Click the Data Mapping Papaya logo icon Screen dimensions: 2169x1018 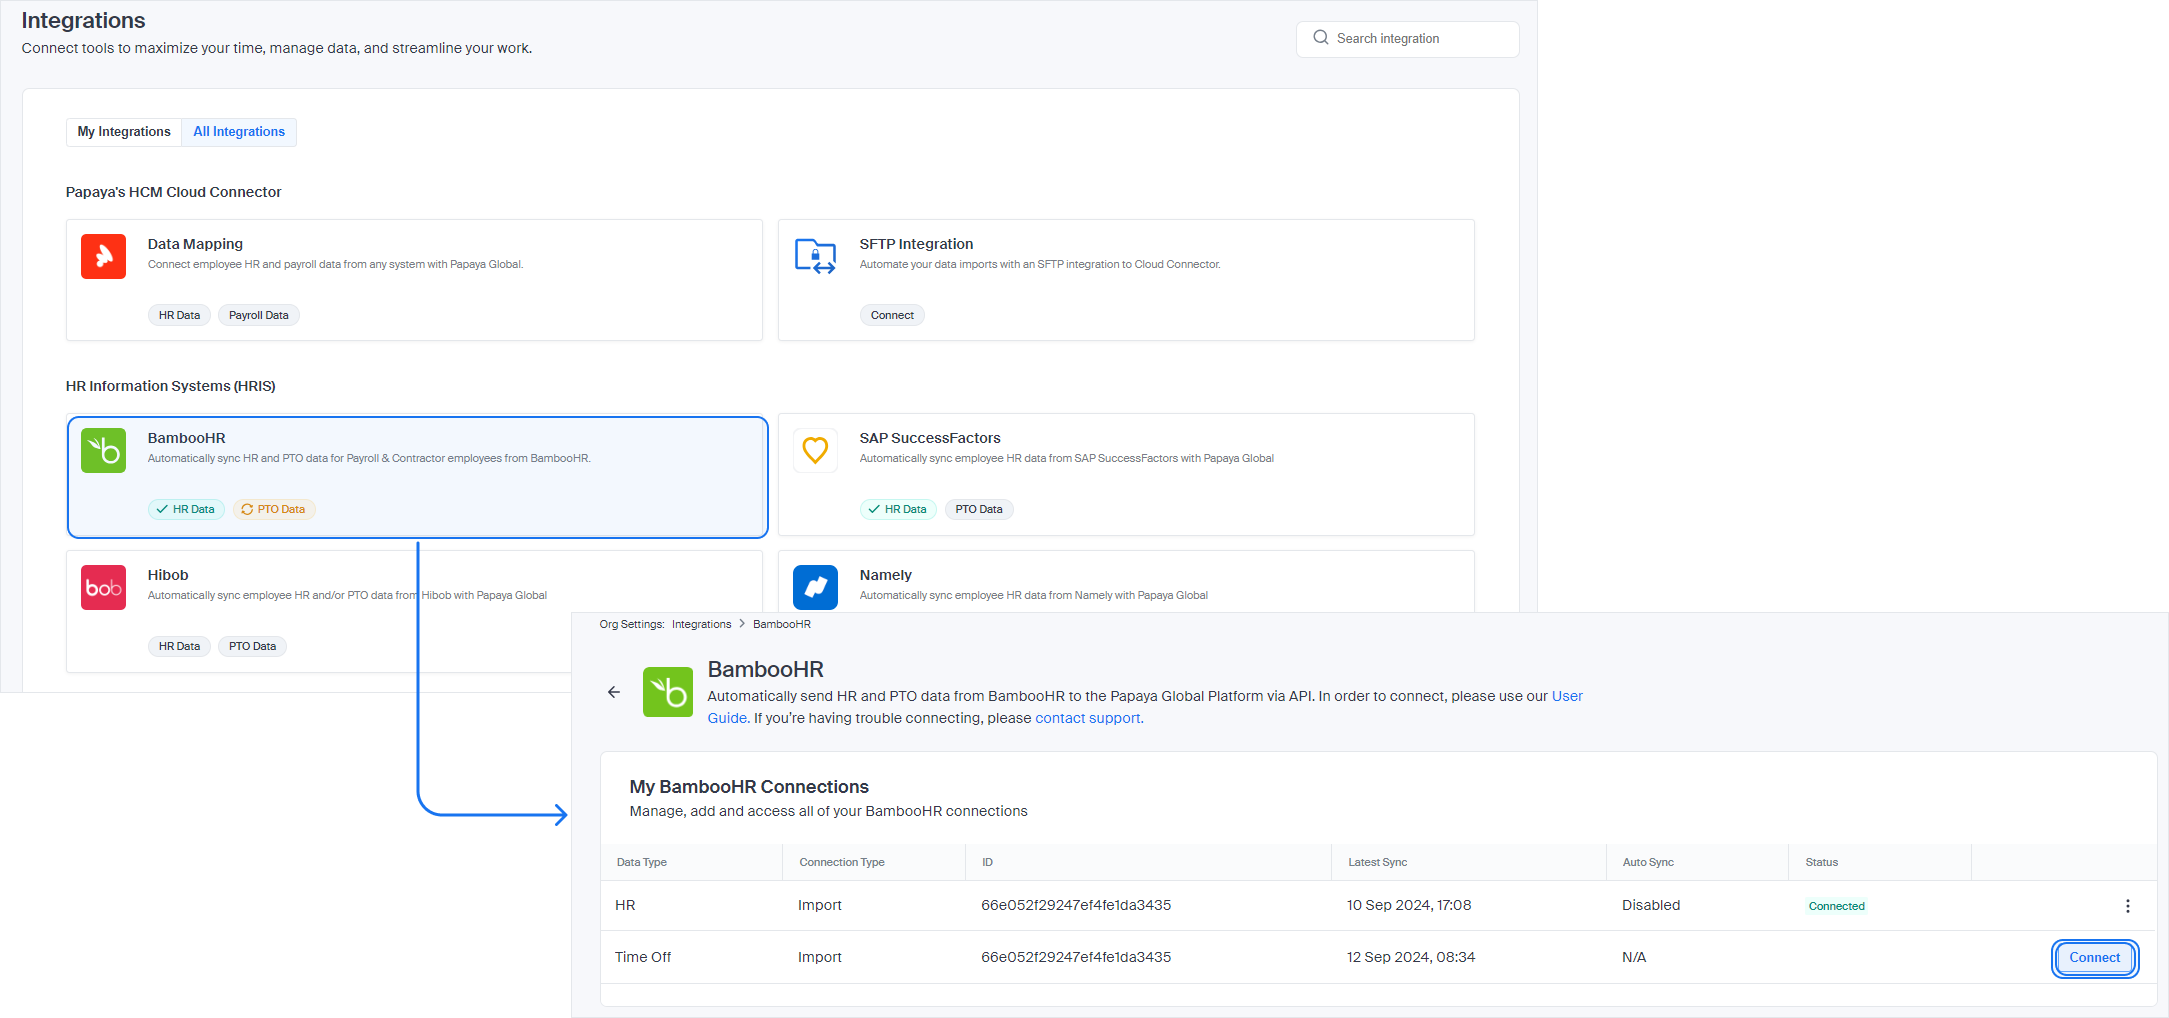click(103, 257)
